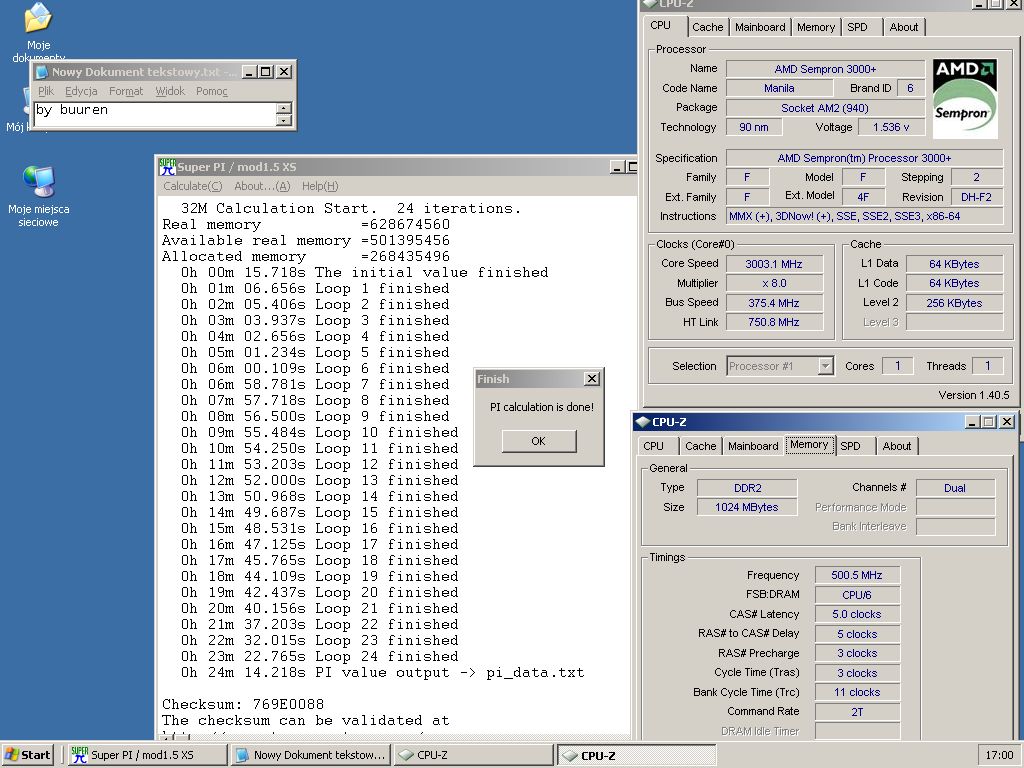This screenshot has height=768, width=1024.
Task: Click Notepad scrollbar down arrow
Action: coord(283,120)
